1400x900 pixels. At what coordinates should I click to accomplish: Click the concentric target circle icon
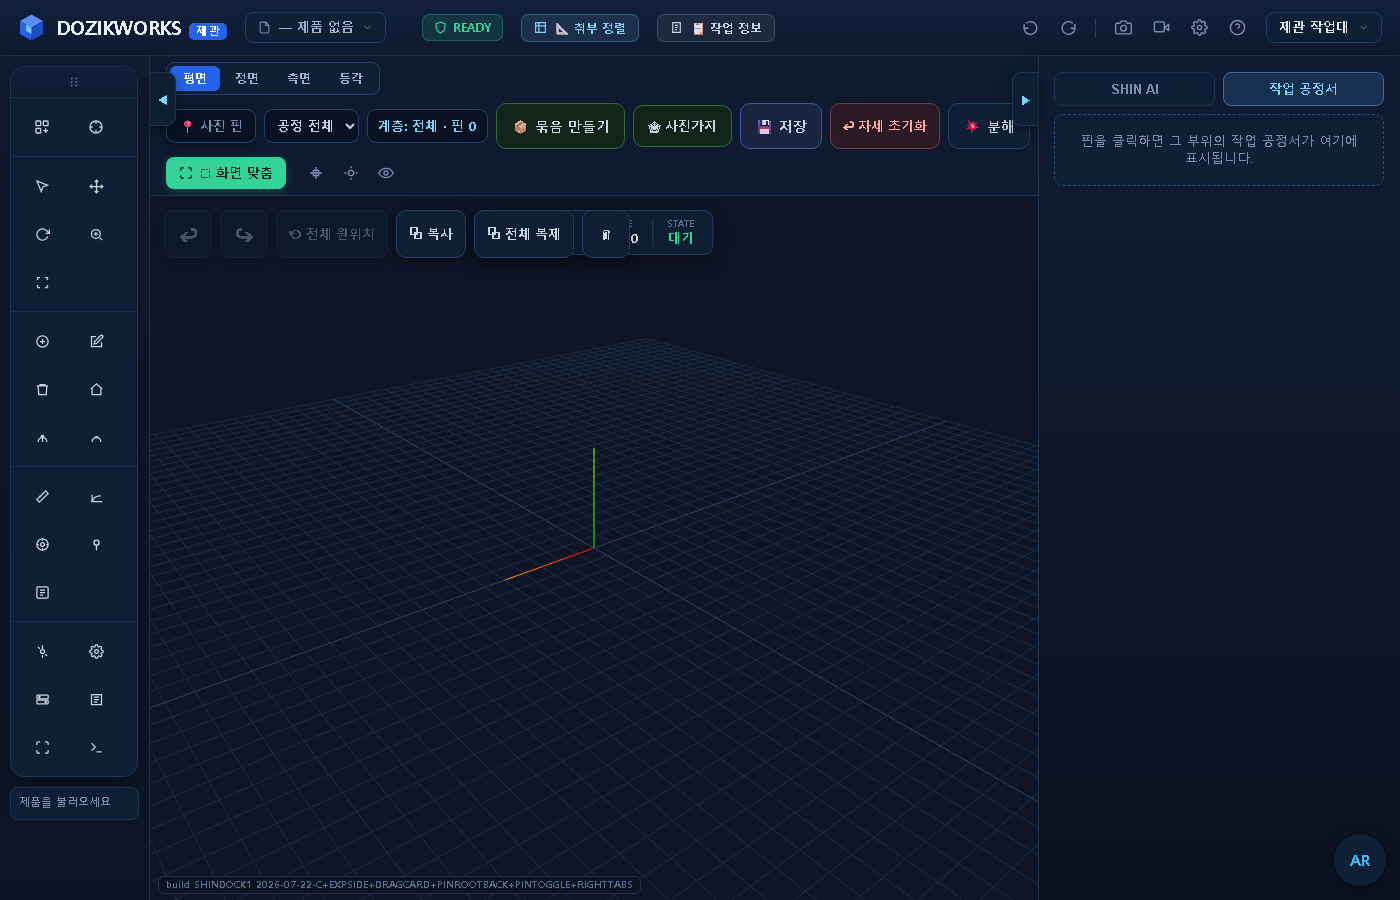(42, 545)
